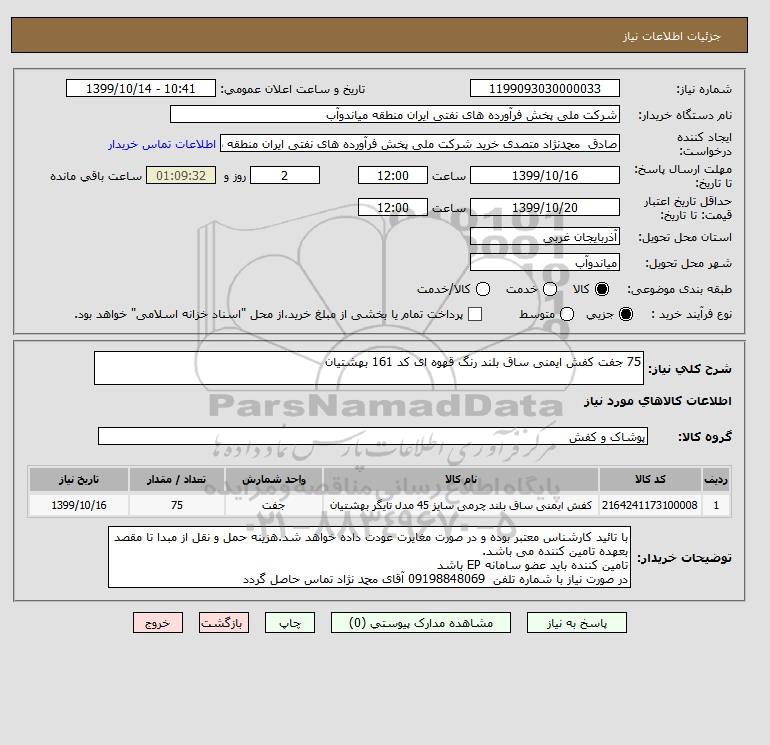Viewport: 770px width, 745px height.
Task: Click the شرح کلی نیاز label
Action: (x=690, y=369)
